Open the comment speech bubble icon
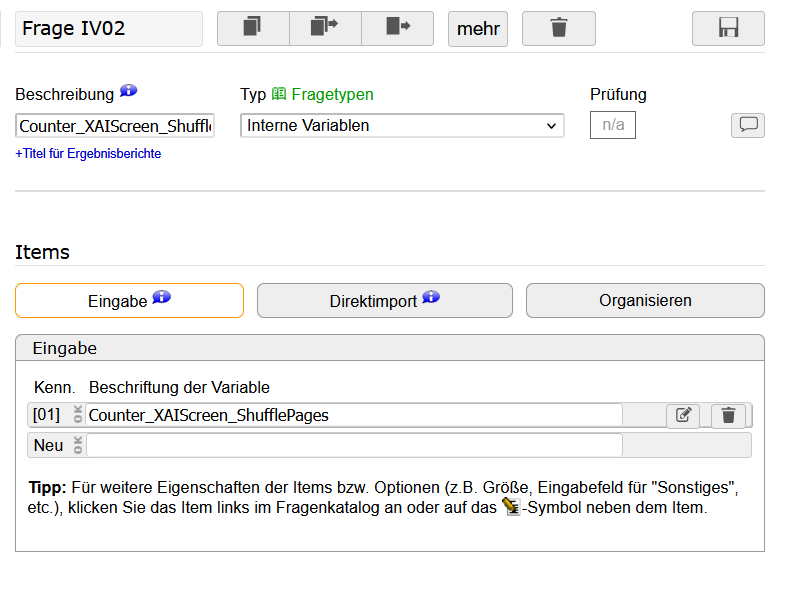The width and height of the screenshot is (802, 597). (x=747, y=125)
